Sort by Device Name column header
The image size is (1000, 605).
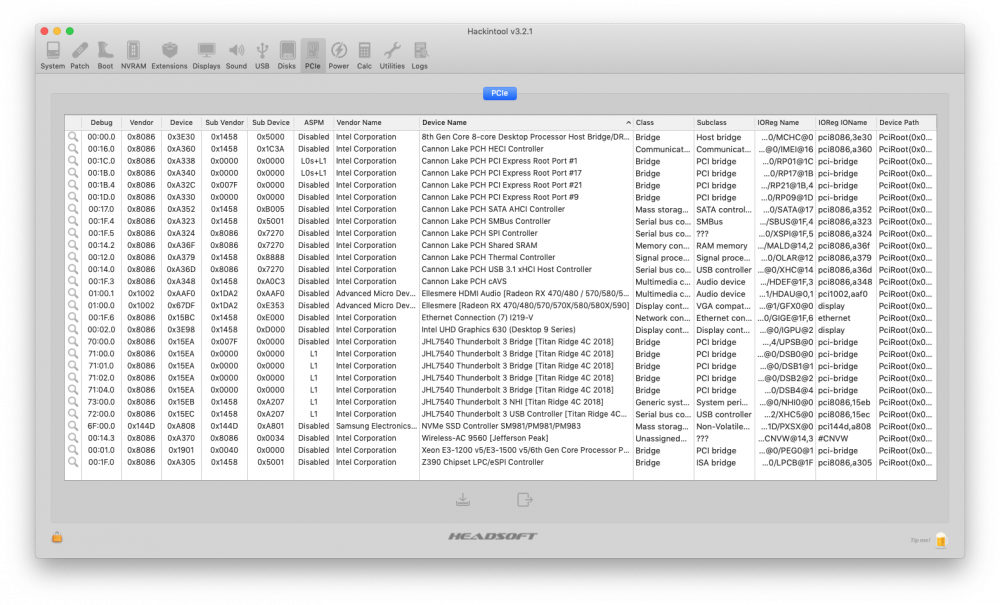526,122
